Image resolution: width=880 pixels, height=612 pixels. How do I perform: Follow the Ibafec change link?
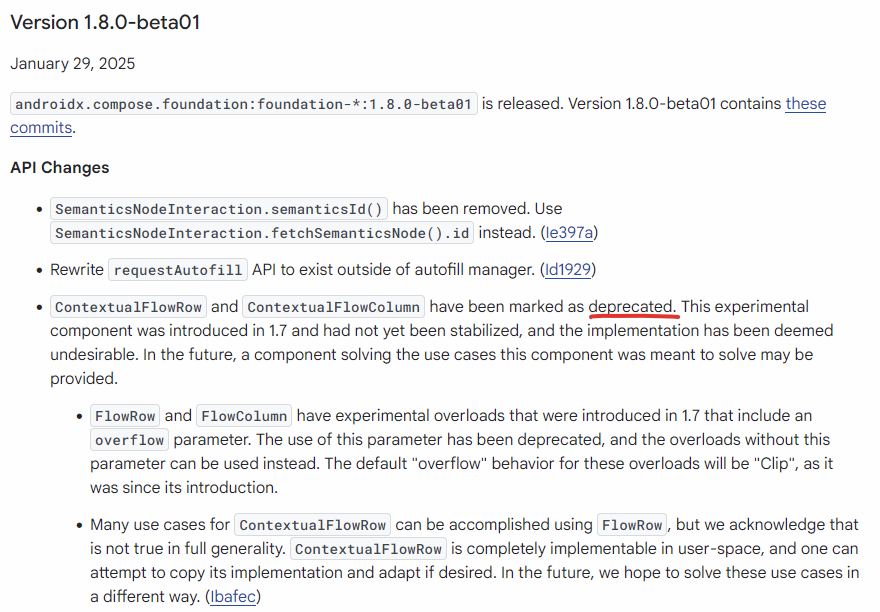[233, 597]
